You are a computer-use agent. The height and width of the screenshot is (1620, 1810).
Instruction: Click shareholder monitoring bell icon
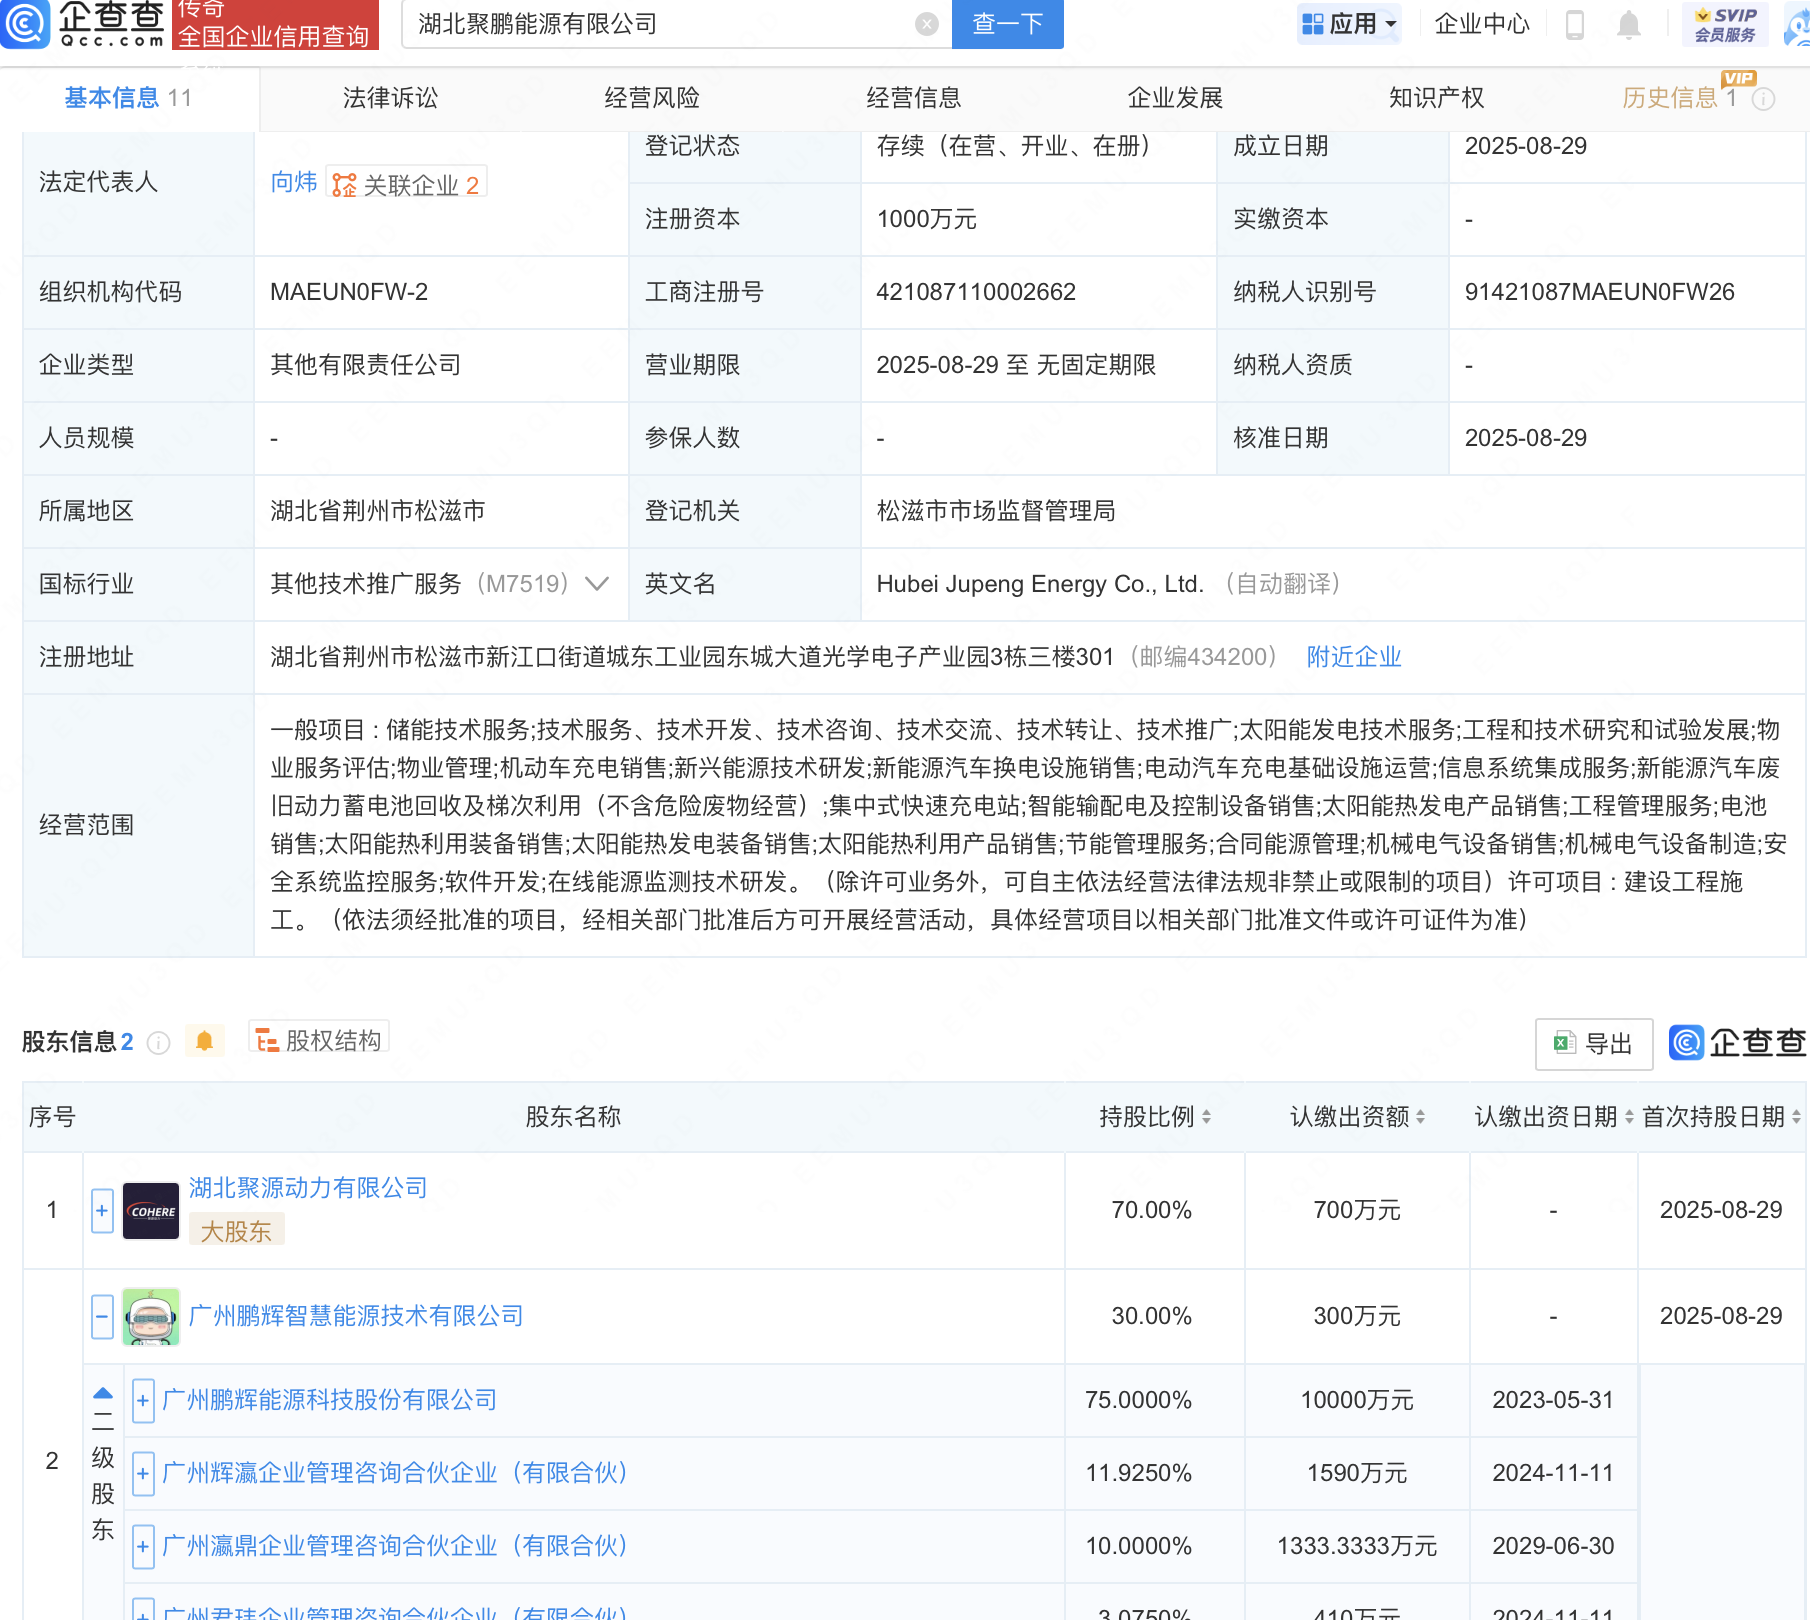[x=205, y=1041]
